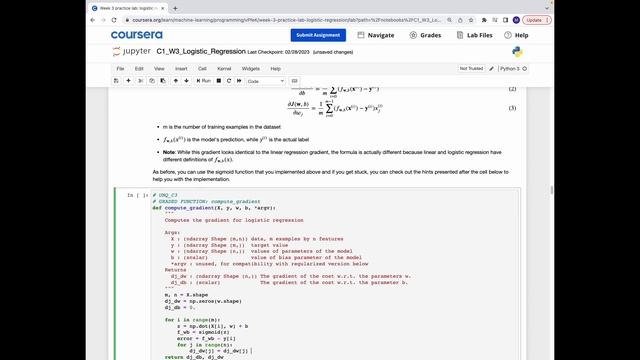Click the share icon in address bar
640x360 pixels.
click(x=460, y=20)
